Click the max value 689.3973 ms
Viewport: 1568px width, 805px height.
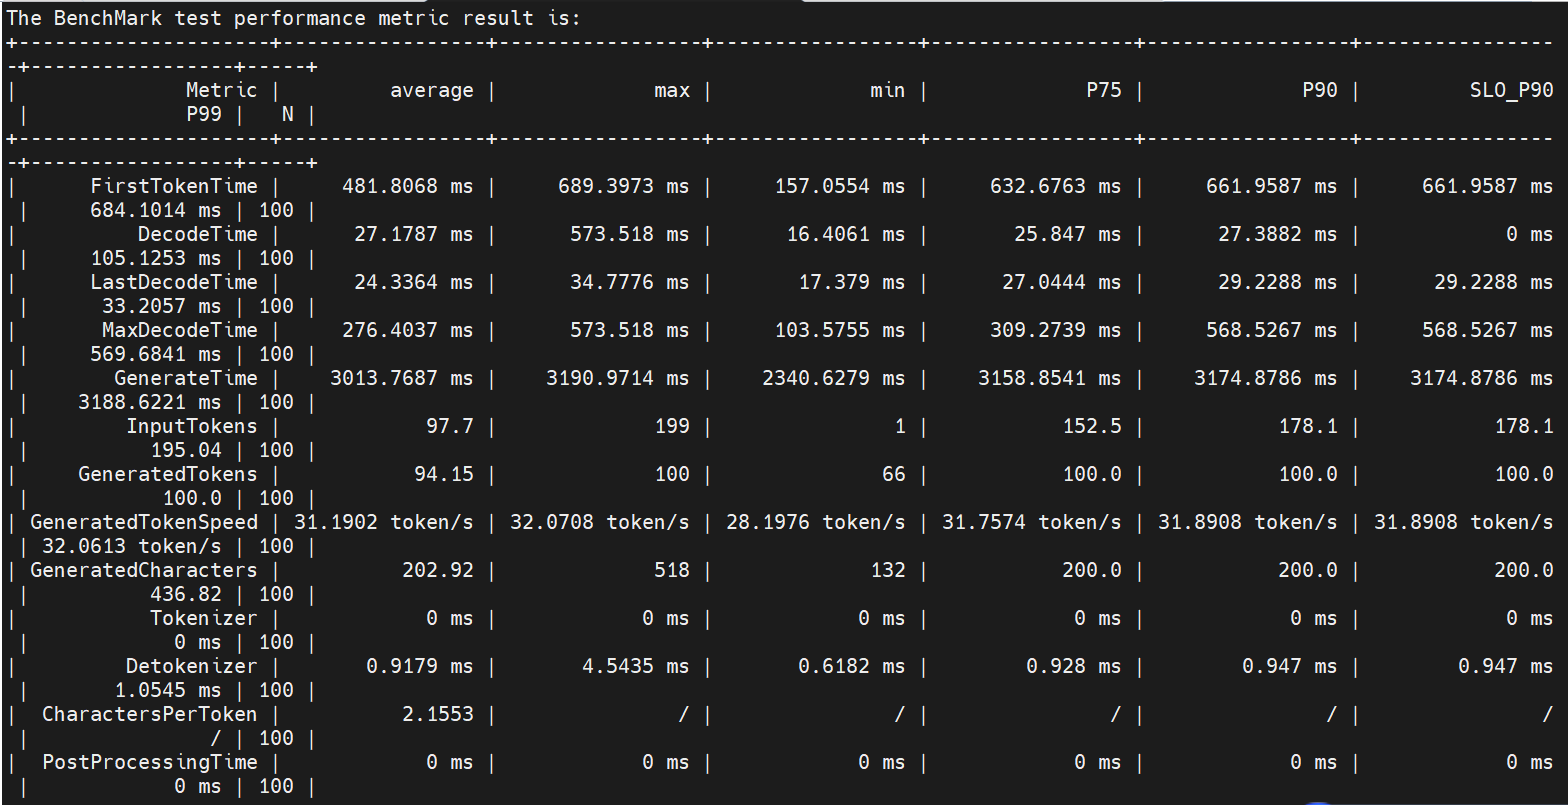[624, 186]
